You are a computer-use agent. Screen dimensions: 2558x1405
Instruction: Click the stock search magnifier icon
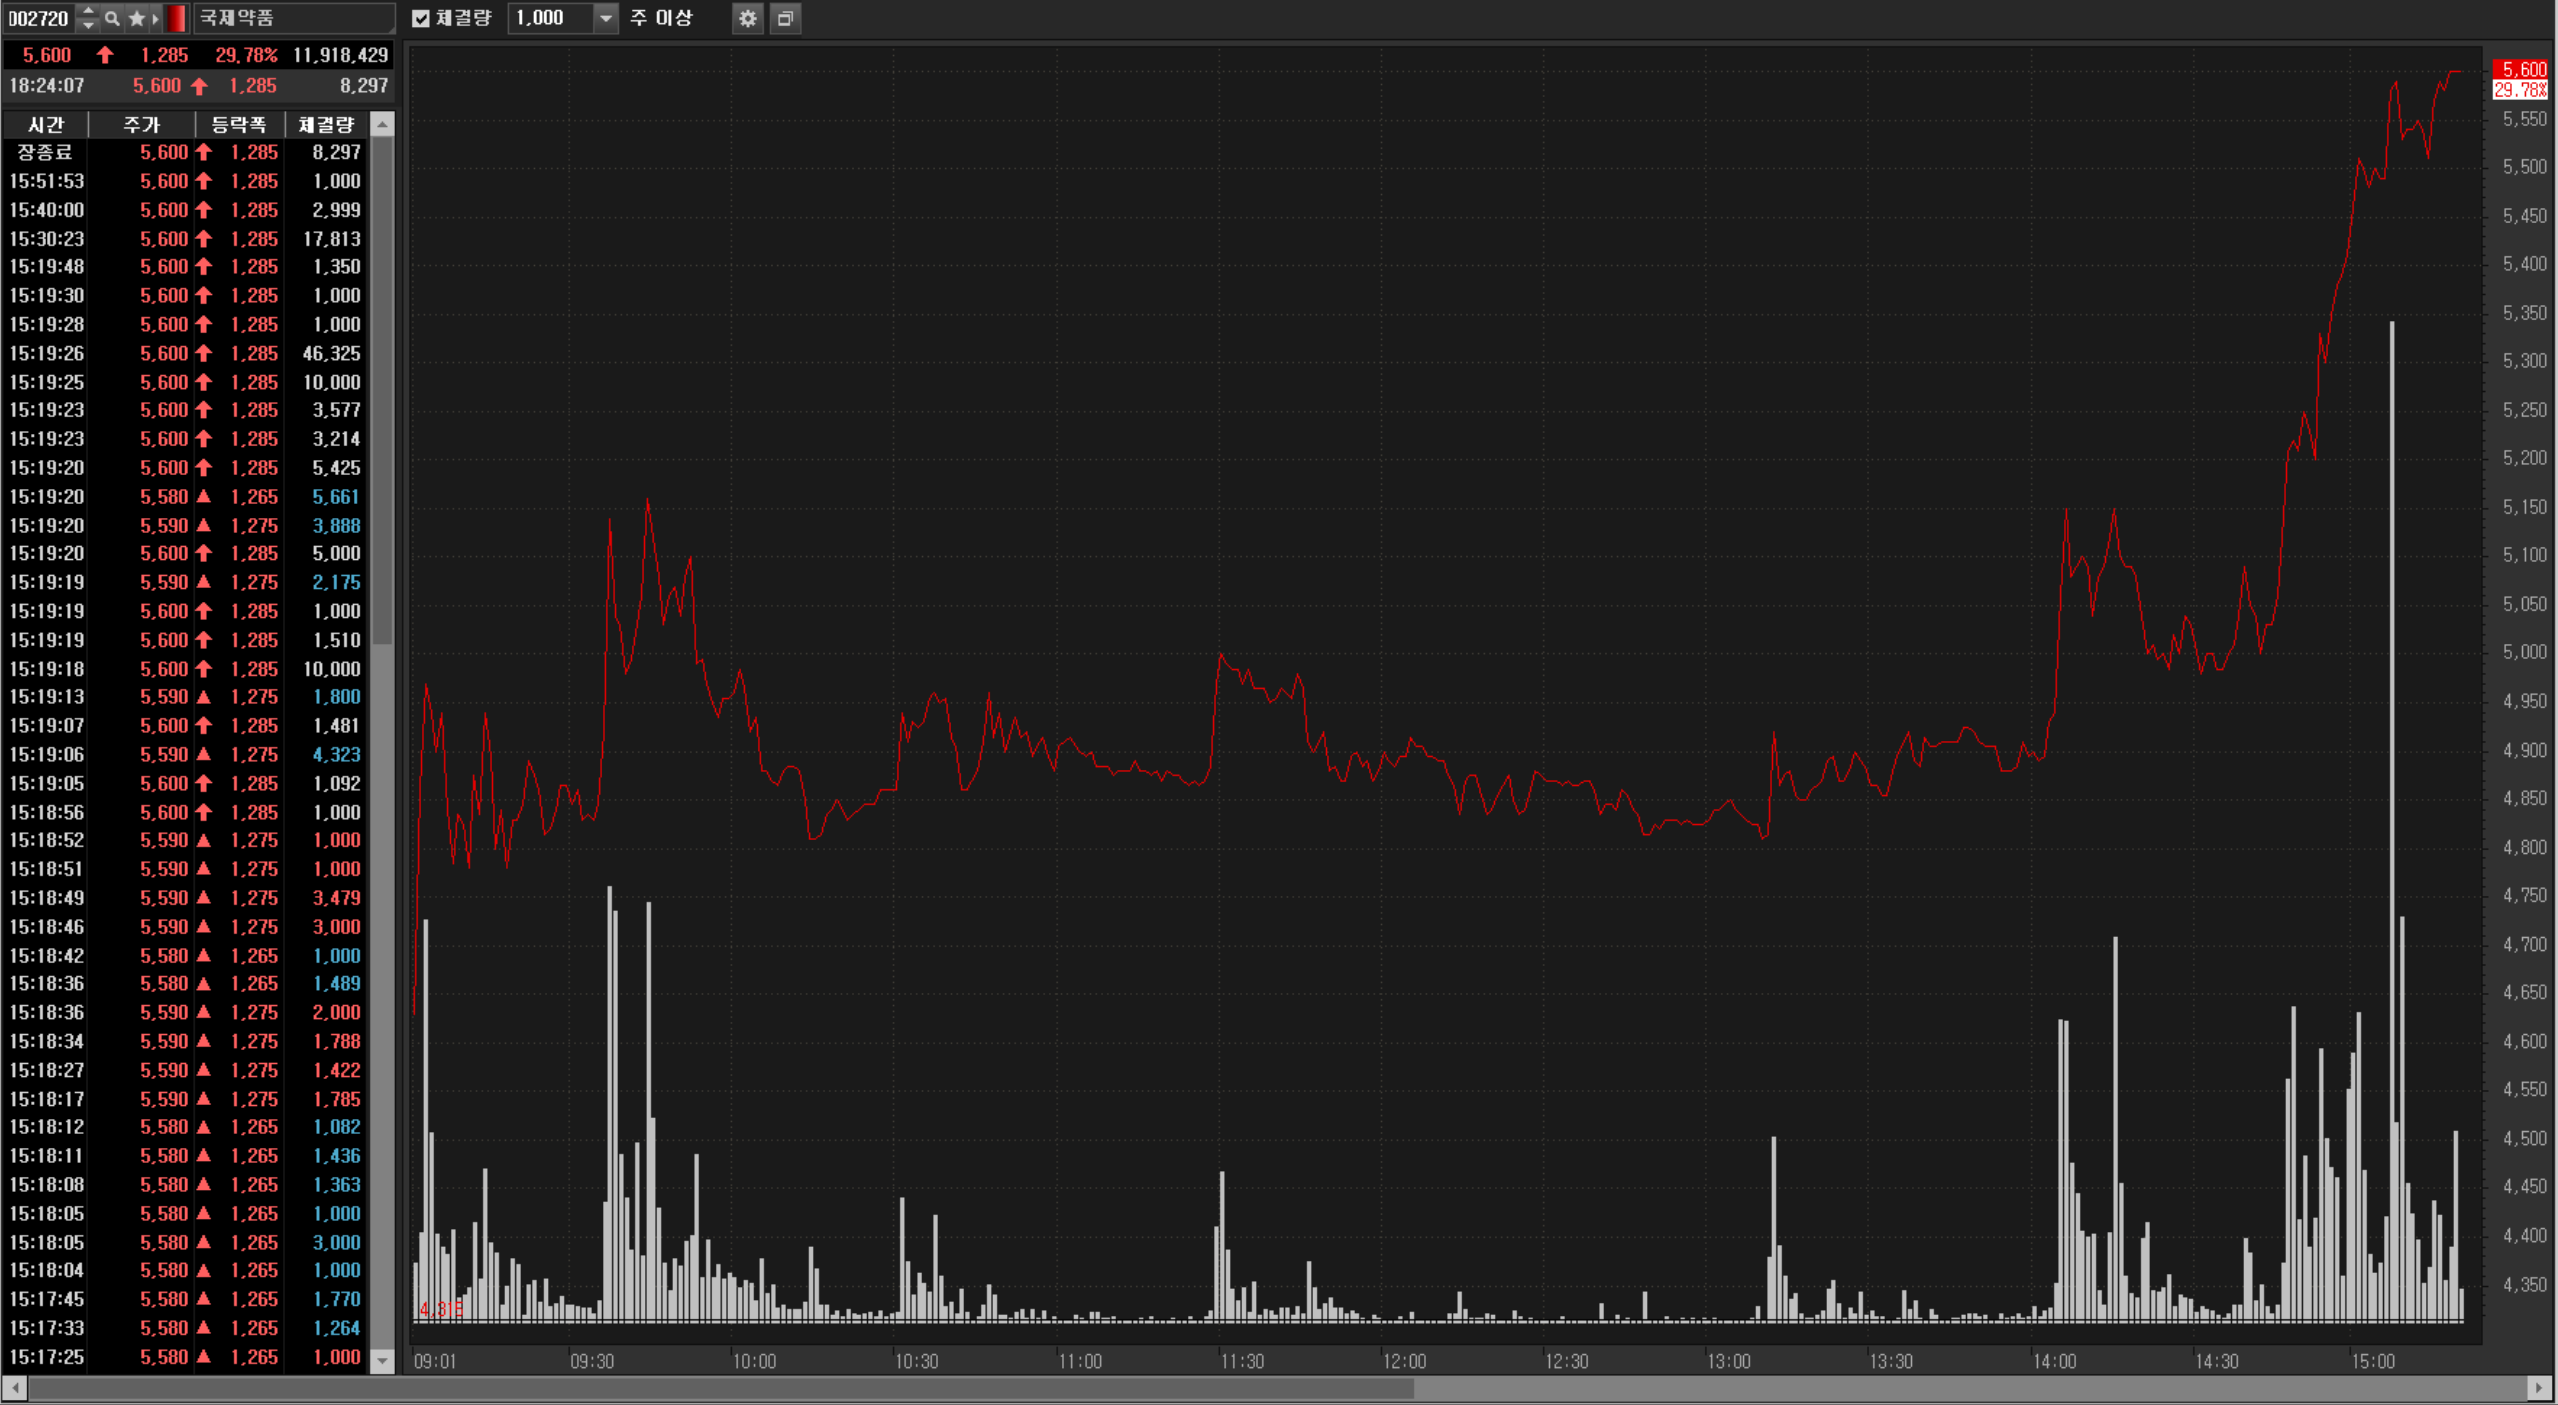[x=112, y=18]
